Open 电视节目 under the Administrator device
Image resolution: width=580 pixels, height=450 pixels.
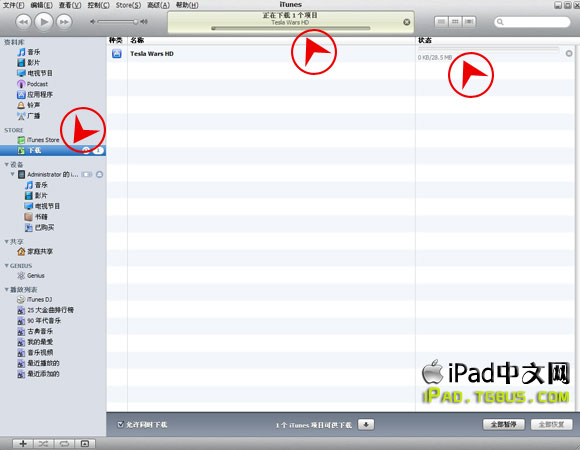(x=42, y=206)
